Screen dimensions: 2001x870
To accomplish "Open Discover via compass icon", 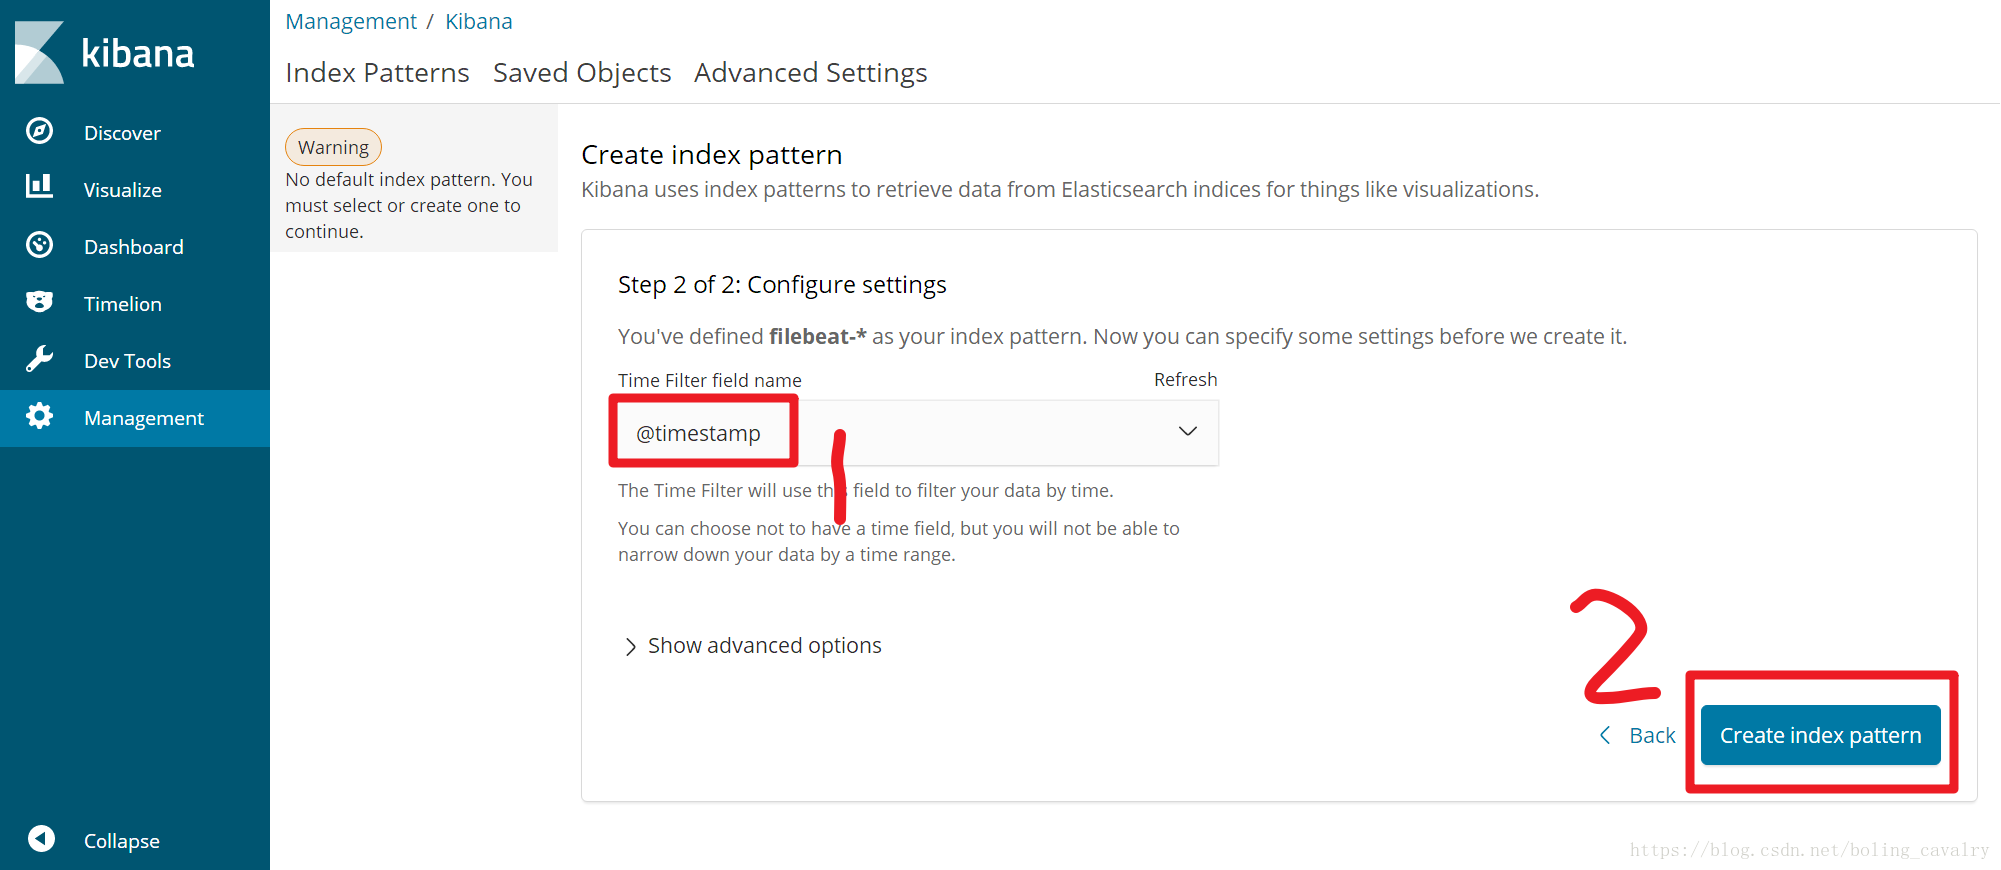I will coord(40,131).
